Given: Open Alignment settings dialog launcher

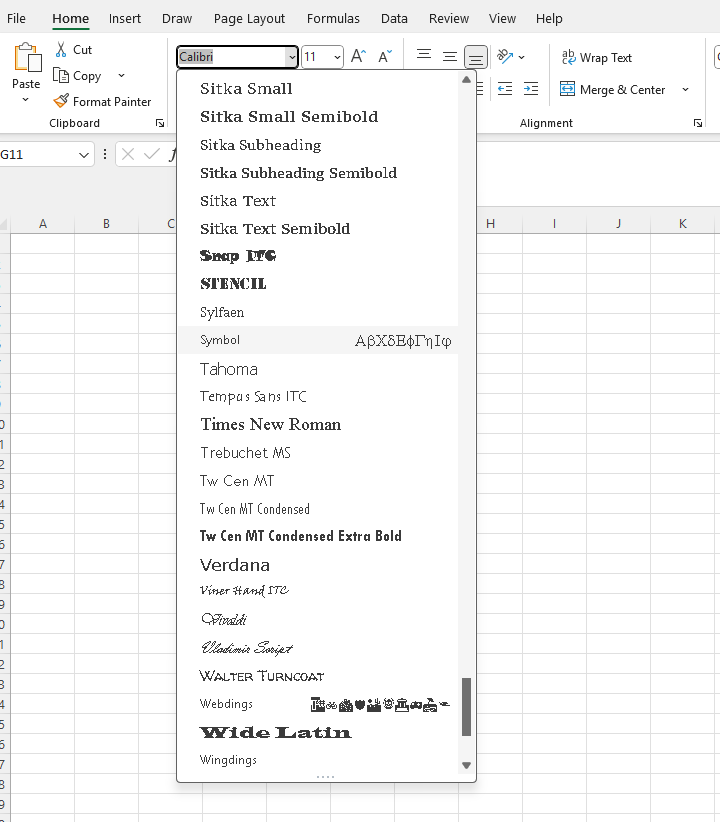Looking at the screenshot, I should coord(697,123).
